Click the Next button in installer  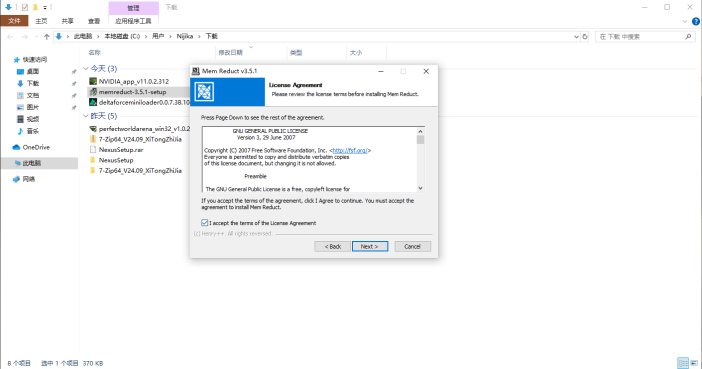[x=370, y=246]
